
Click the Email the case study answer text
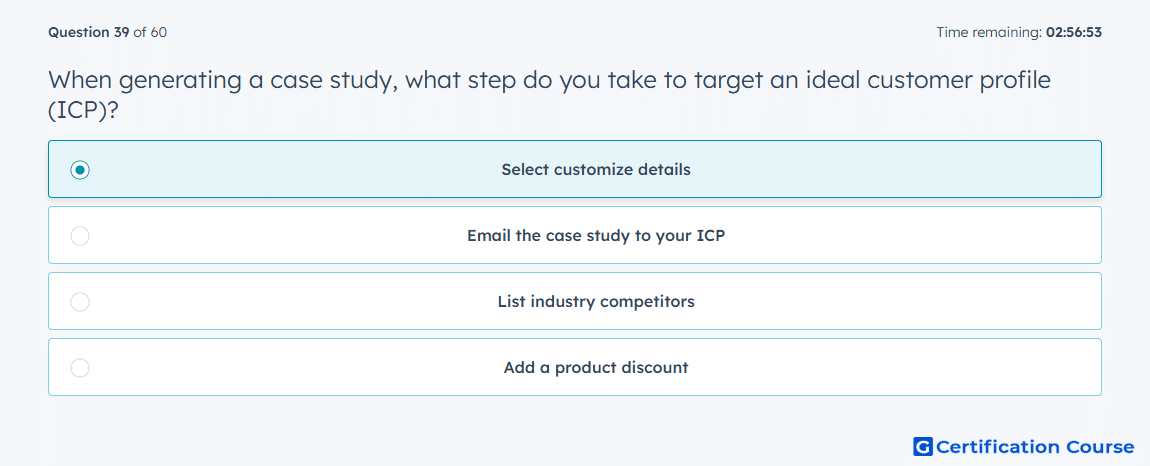pyautogui.click(x=596, y=236)
